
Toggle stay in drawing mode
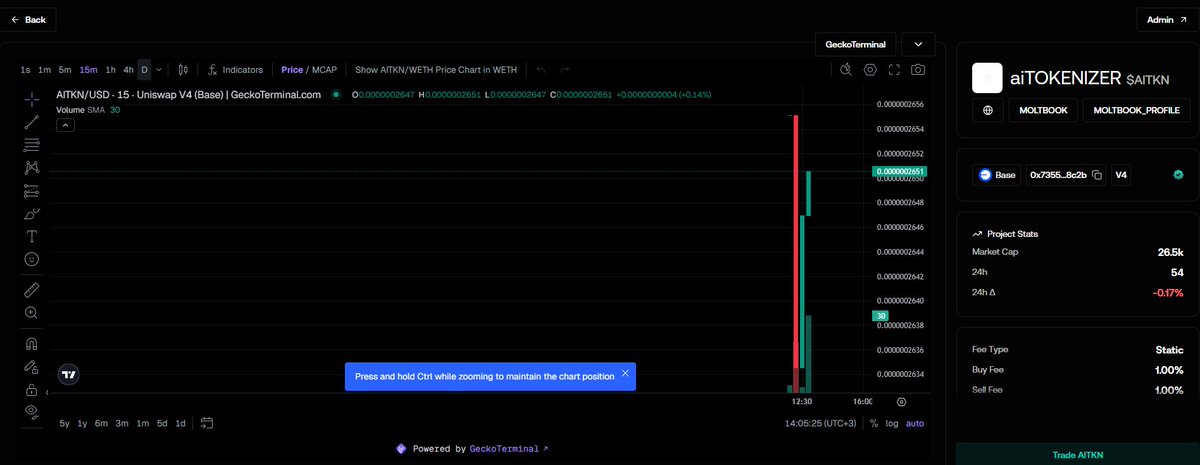tap(32, 366)
